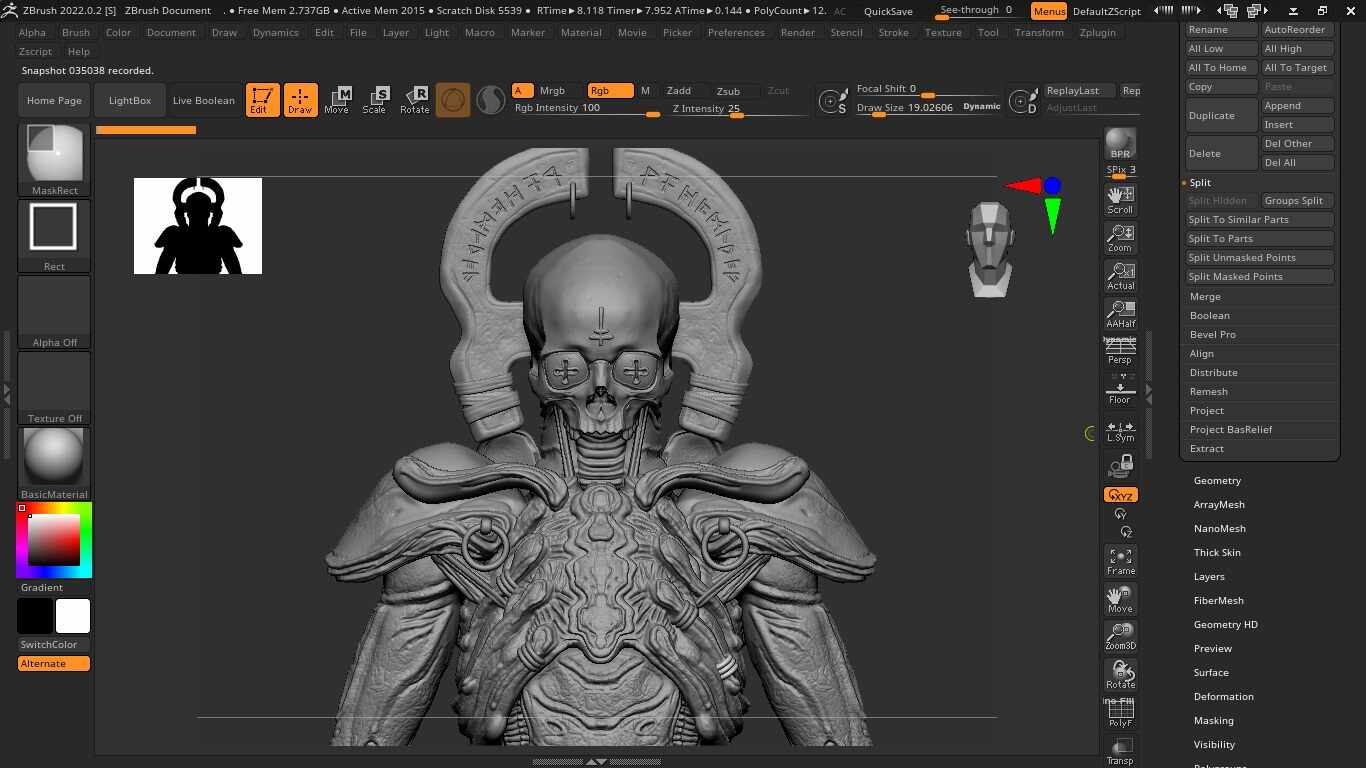Screen dimensions: 1366x768
Task: Open LightBox browser
Action: click(x=130, y=101)
